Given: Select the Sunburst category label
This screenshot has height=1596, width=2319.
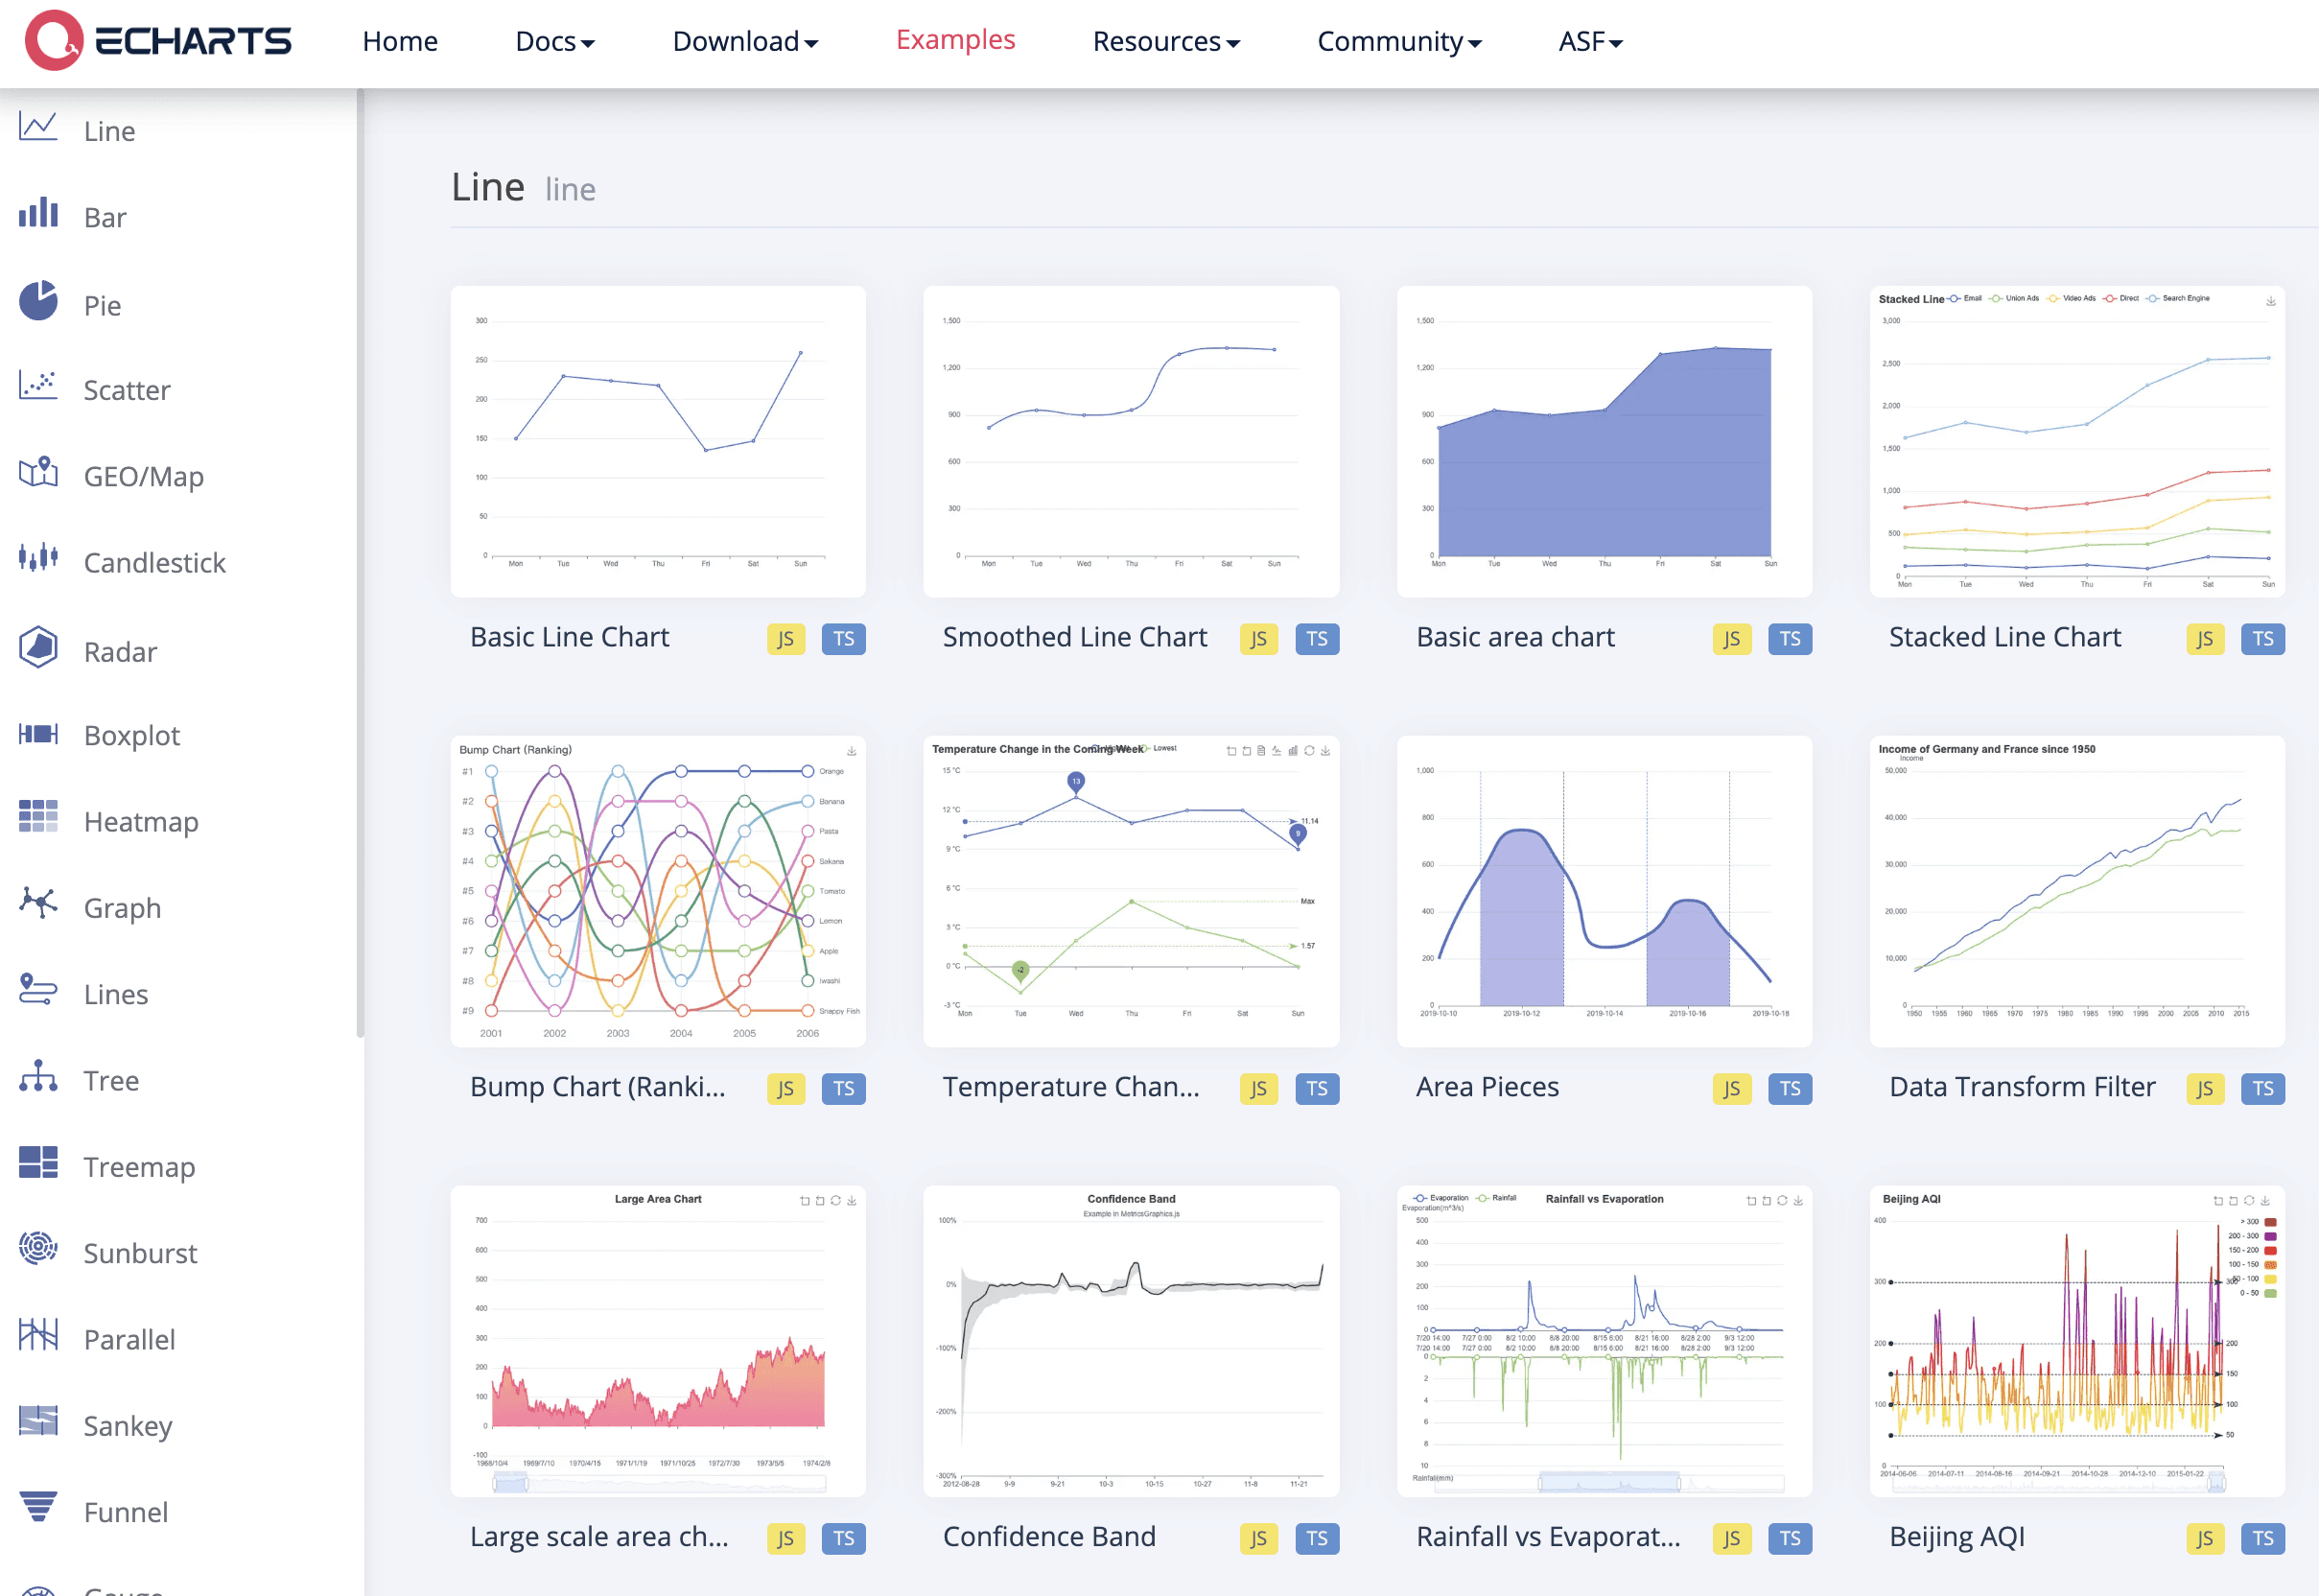Looking at the screenshot, I should [x=140, y=1253].
